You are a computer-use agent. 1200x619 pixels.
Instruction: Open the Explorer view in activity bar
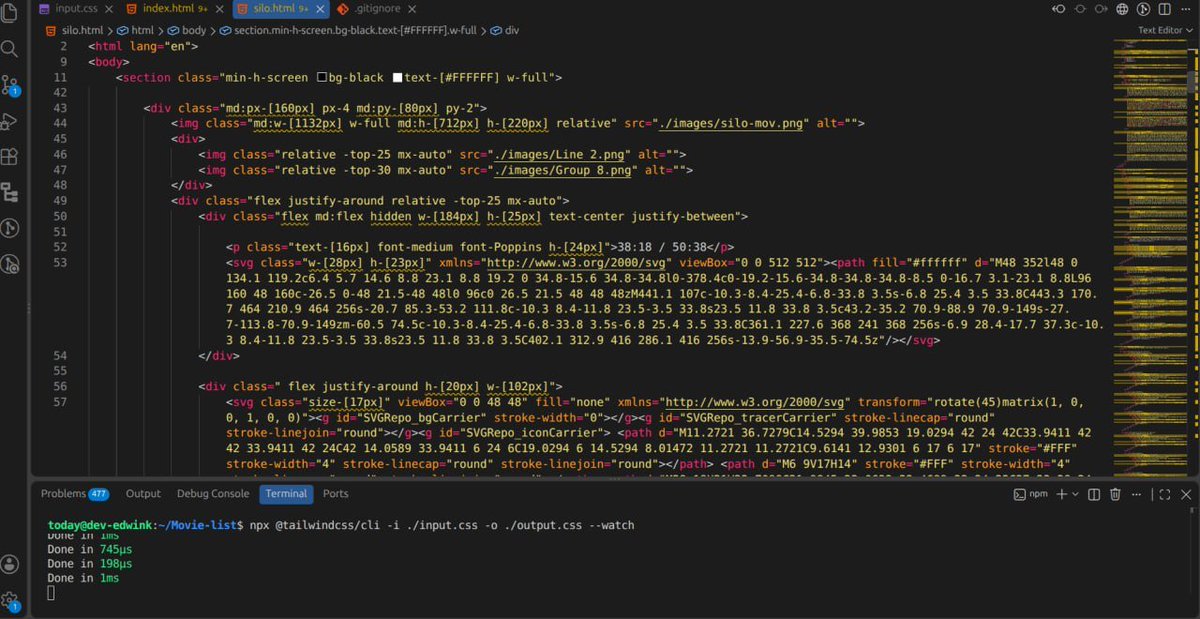pos(9,12)
